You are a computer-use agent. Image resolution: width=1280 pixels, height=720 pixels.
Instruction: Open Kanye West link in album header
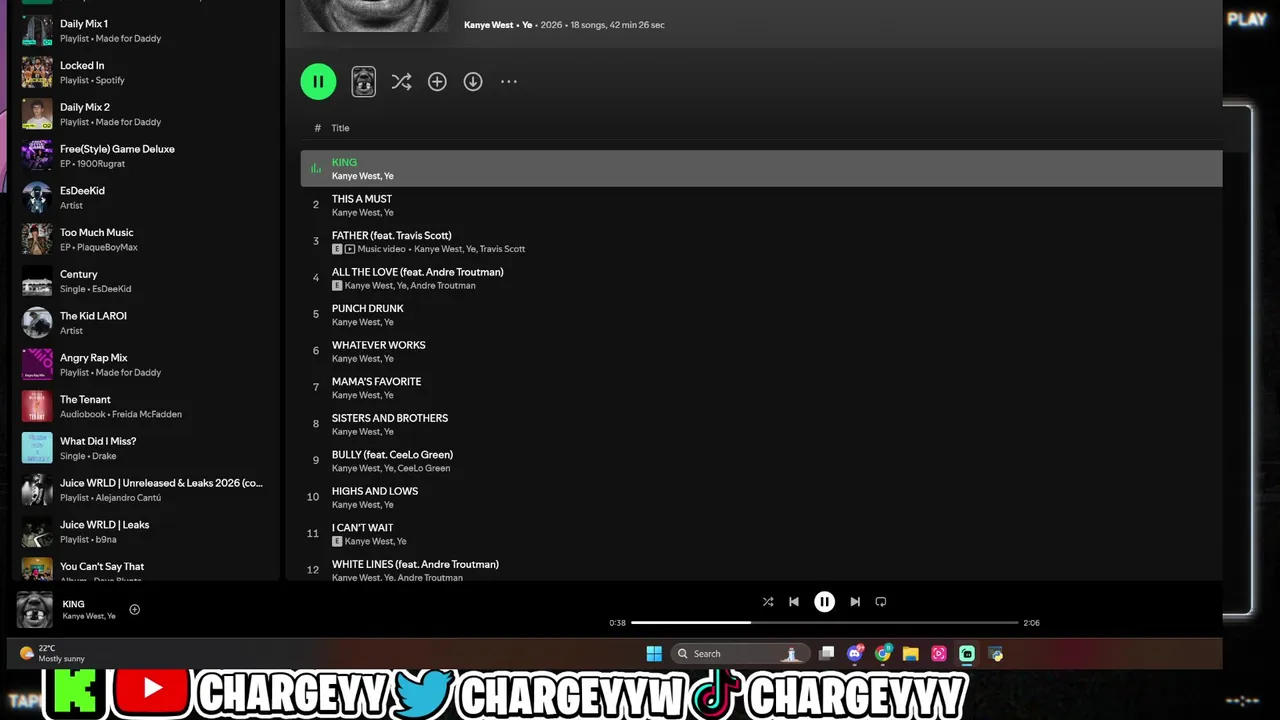[x=488, y=25]
